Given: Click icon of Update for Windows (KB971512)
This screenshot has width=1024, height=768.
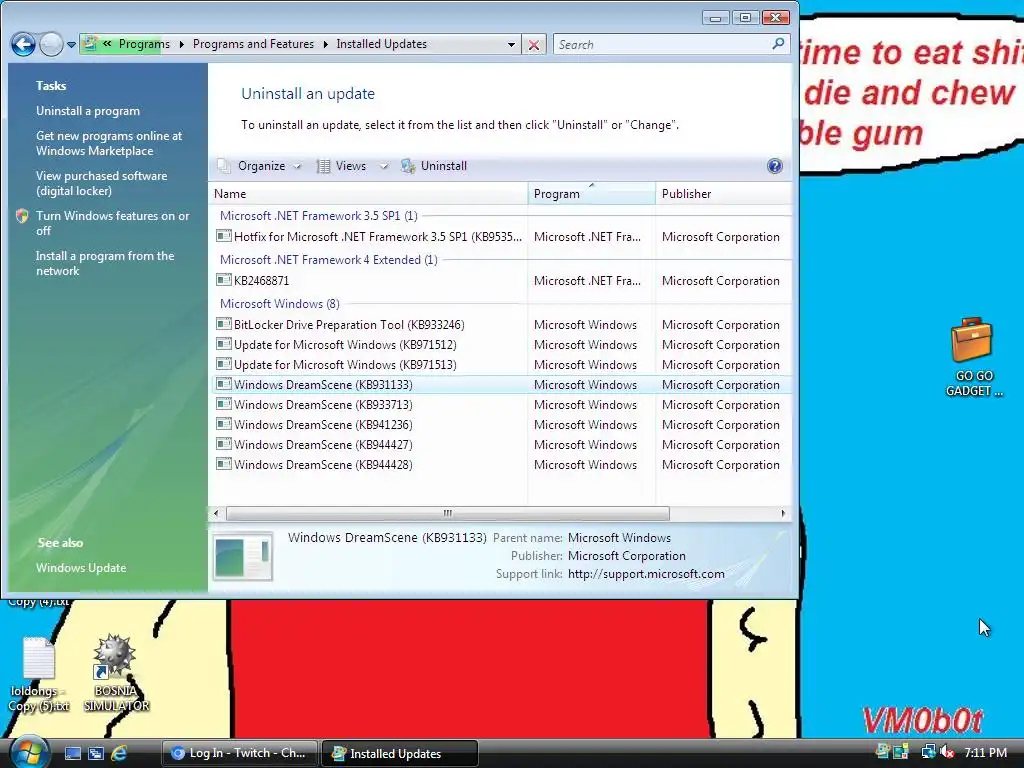Looking at the screenshot, I should click(223, 344).
